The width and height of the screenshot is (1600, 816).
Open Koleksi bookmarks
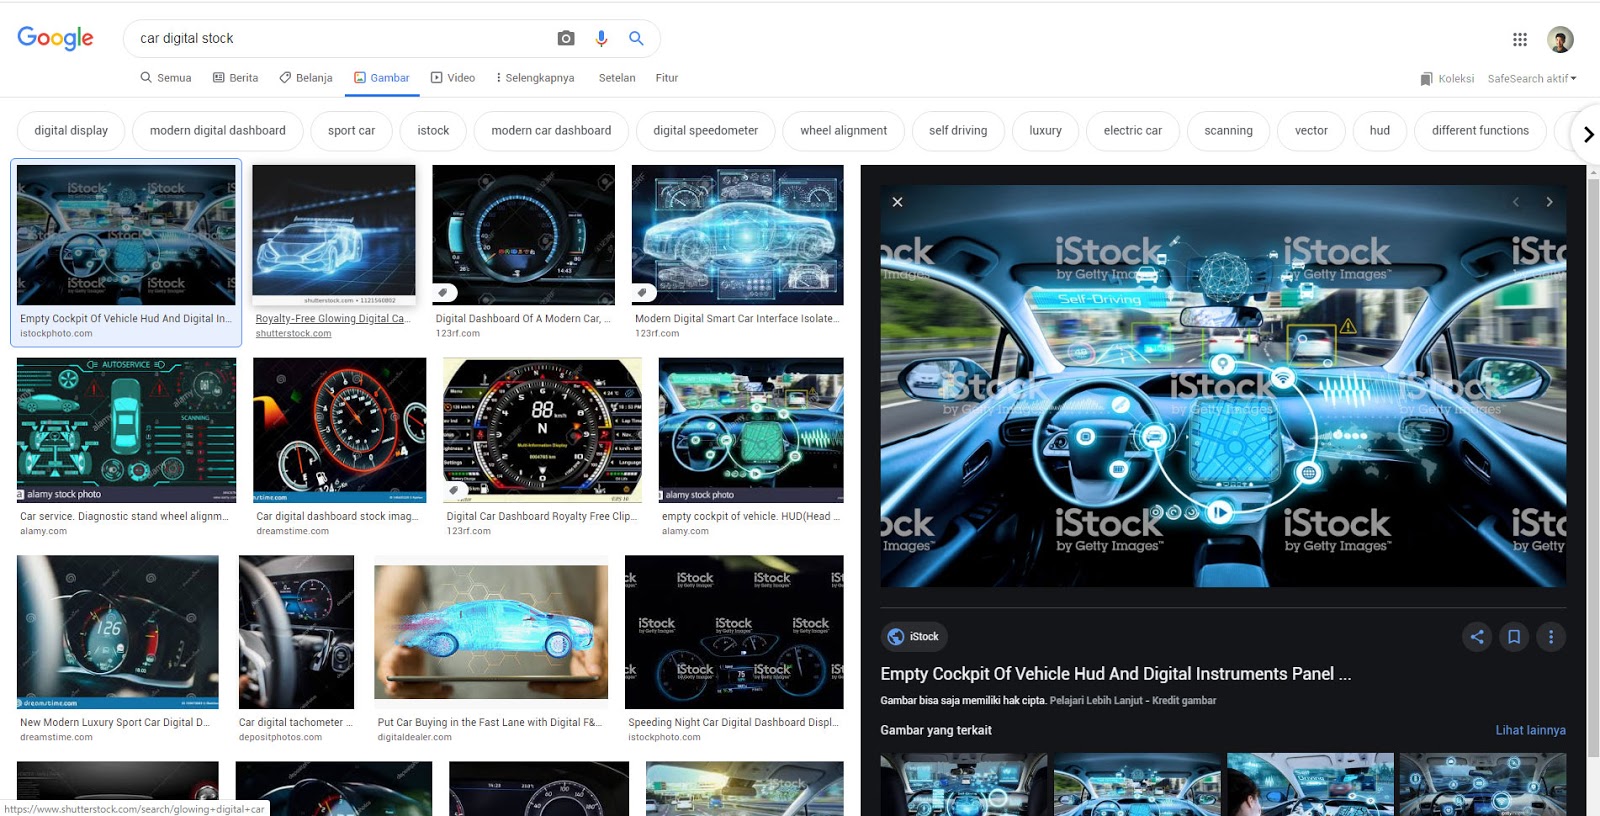(x=1447, y=79)
